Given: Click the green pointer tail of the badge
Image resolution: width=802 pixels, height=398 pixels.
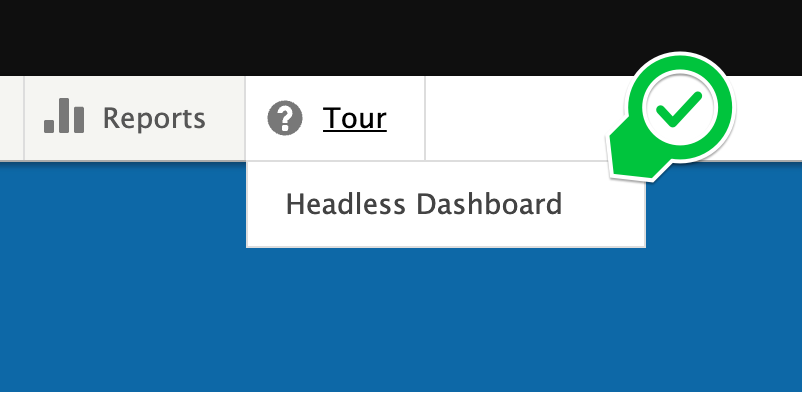Looking at the screenshot, I should (x=629, y=156).
